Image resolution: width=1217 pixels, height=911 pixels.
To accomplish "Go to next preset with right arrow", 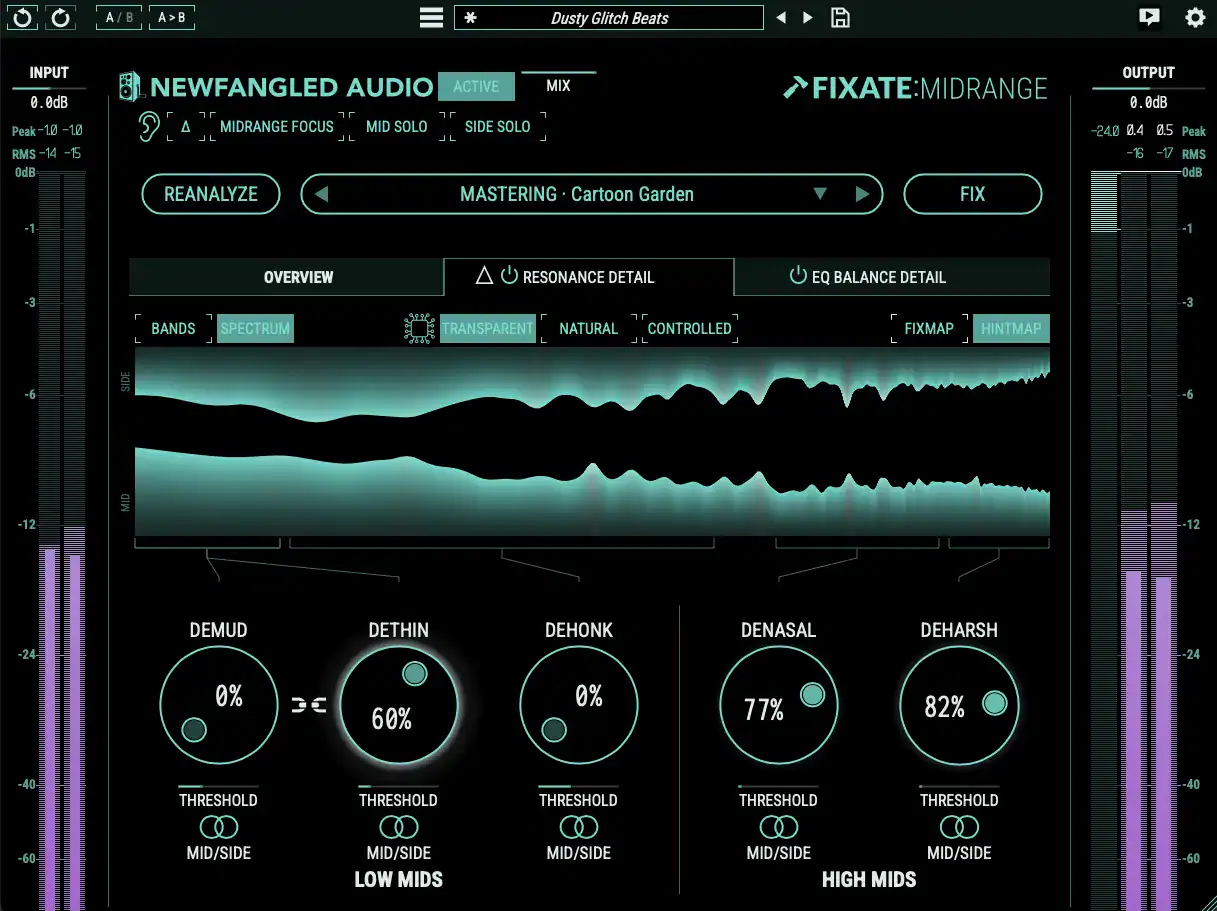I will point(808,18).
